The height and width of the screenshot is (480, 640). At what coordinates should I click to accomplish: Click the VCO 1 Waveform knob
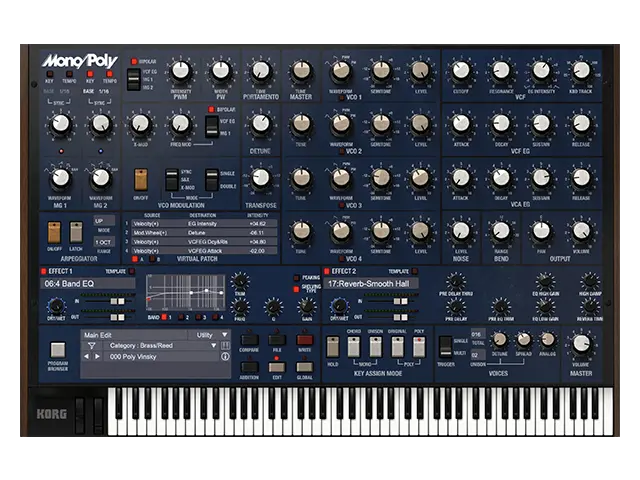[x=341, y=71]
